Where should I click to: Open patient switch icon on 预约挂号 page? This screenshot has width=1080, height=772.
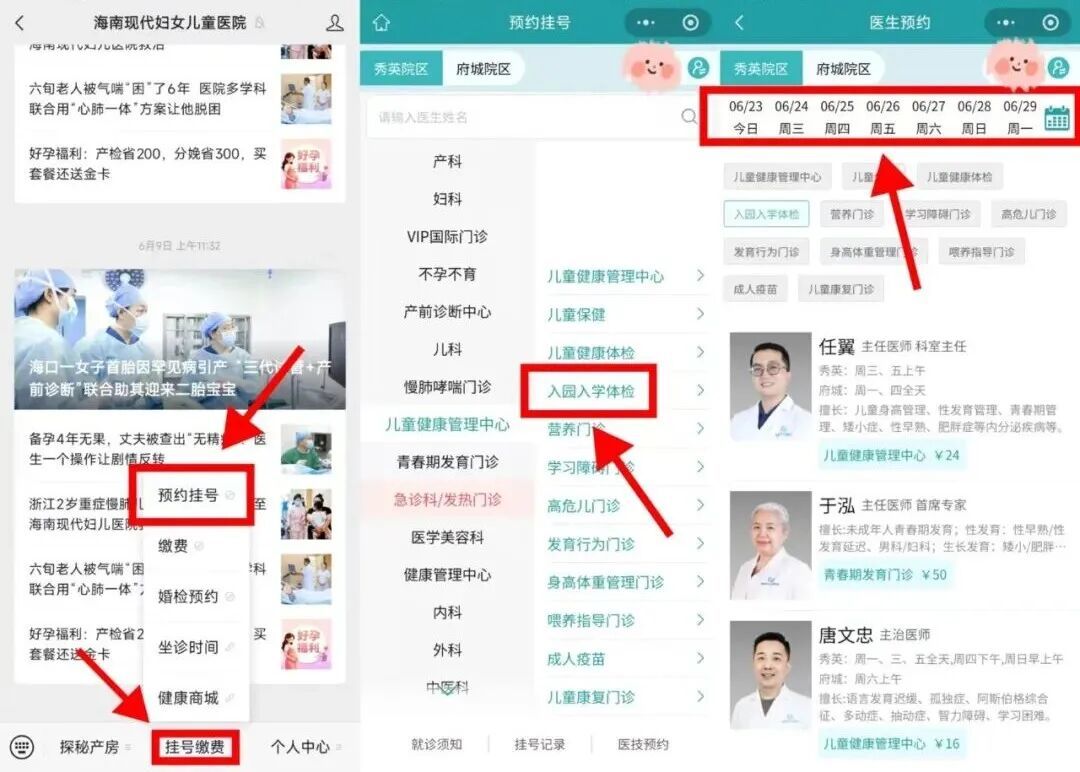coord(698,67)
